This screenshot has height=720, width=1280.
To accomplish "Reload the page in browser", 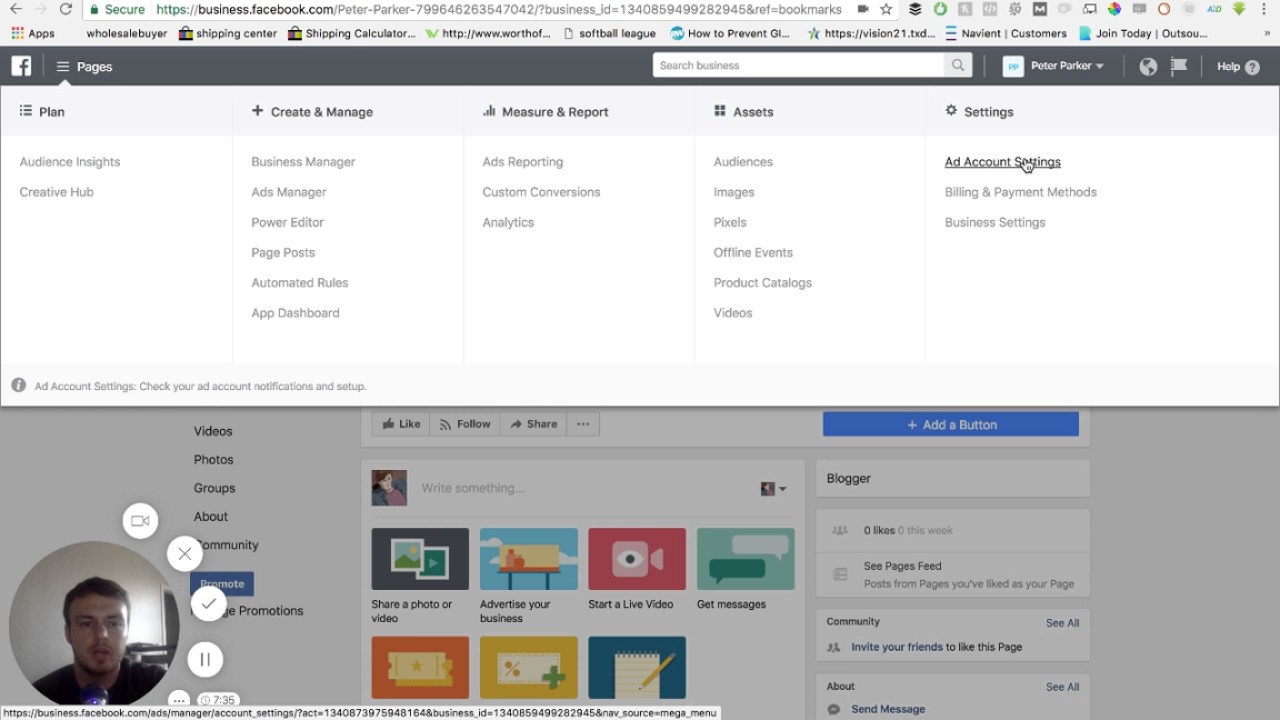I will coord(66,9).
